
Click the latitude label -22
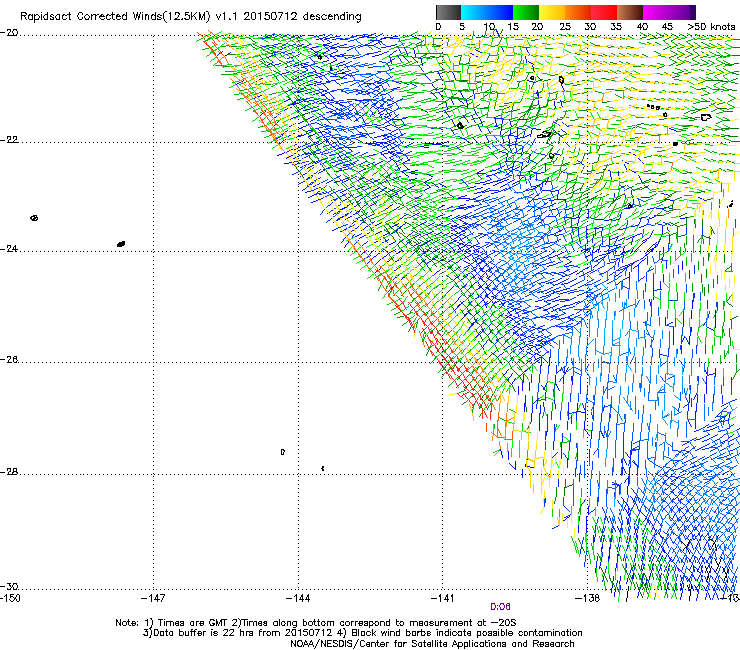9,140
